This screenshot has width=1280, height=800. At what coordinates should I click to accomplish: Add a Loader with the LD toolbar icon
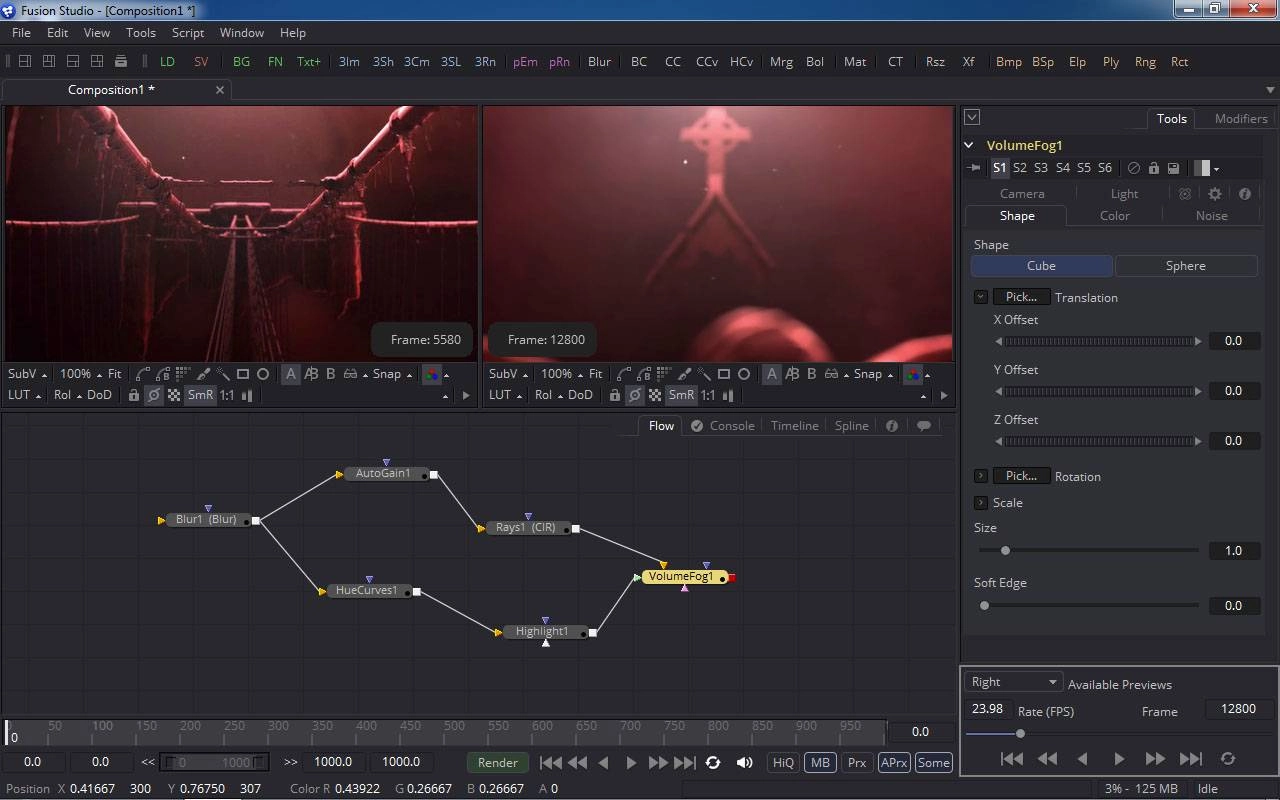click(x=167, y=61)
